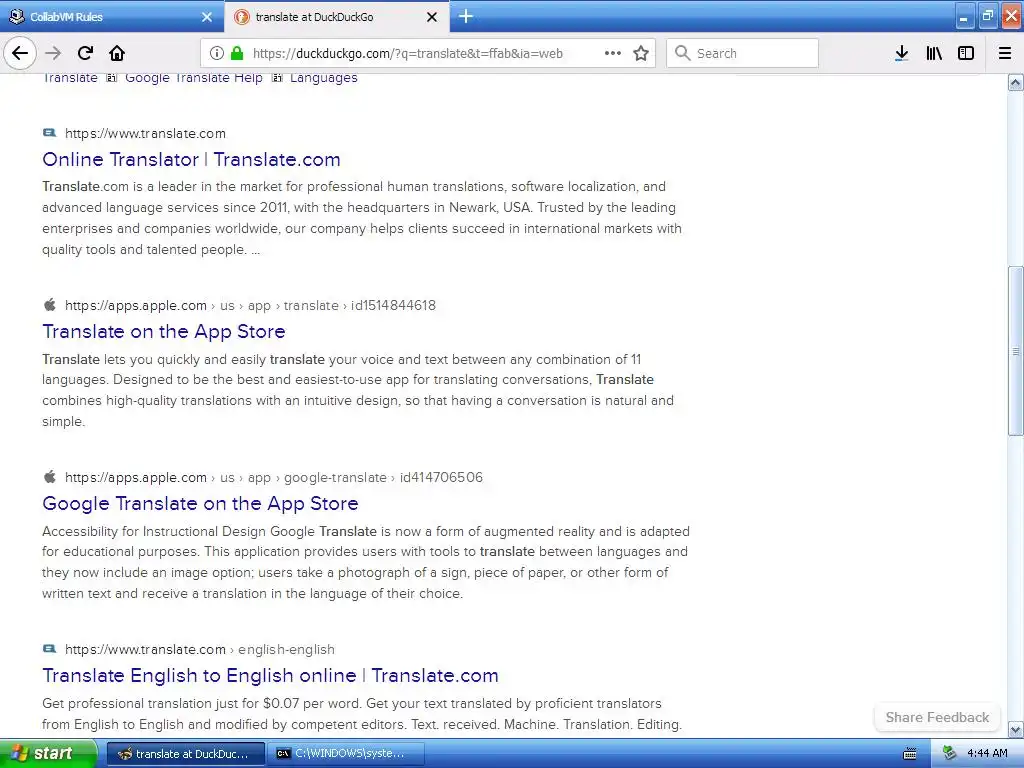Send feedback via Share Feedback button
Screen dimensions: 1024x768
point(937,717)
